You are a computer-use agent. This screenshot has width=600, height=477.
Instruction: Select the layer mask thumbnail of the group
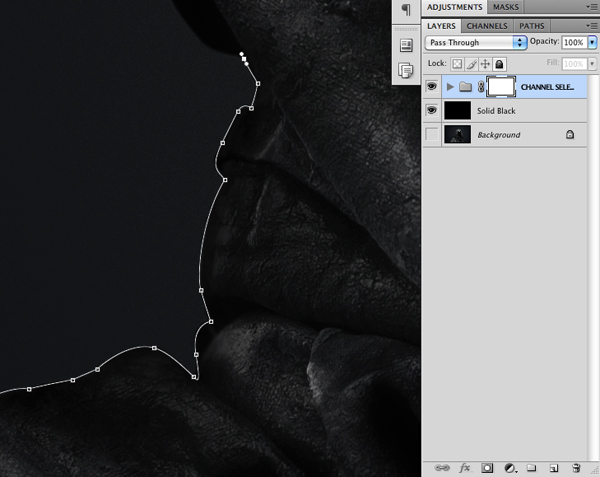[501, 87]
